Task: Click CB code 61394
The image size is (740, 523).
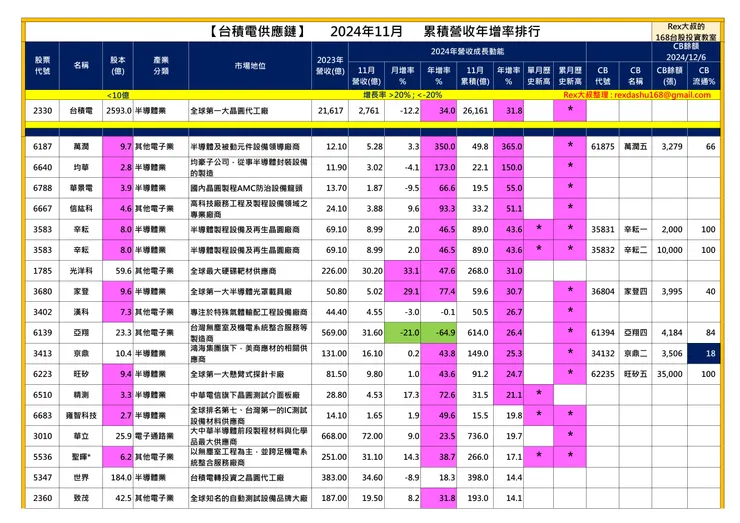Action: pos(603,333)
